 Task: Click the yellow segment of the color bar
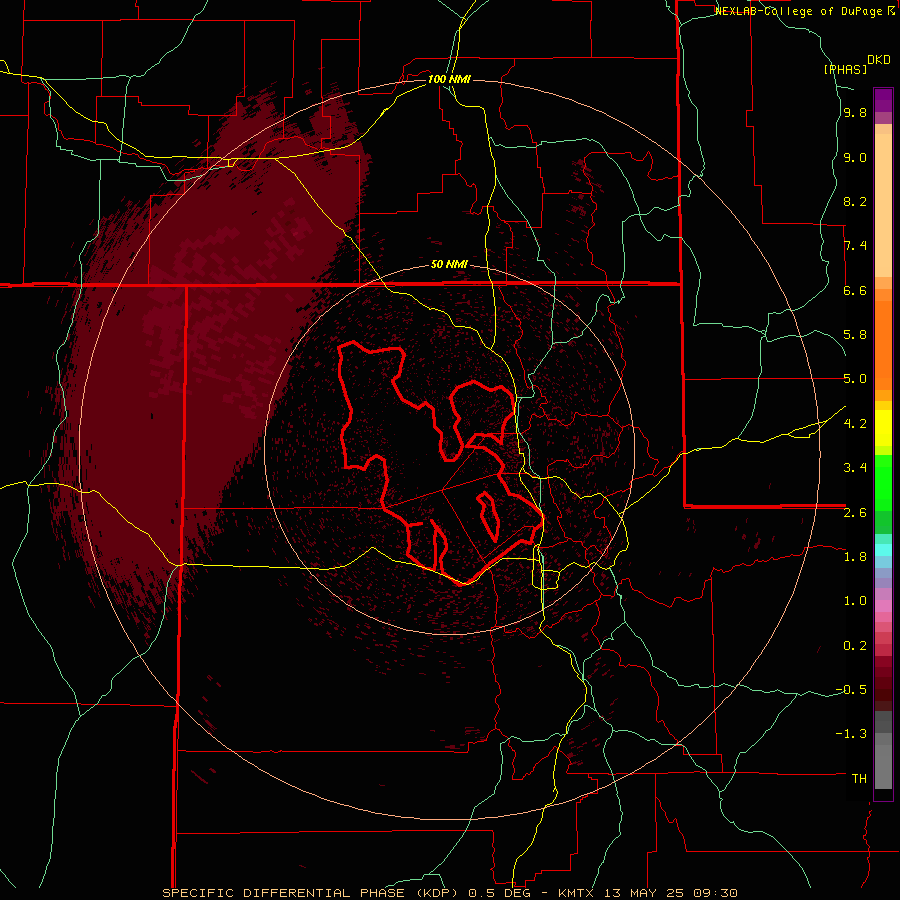coord(883,428)
